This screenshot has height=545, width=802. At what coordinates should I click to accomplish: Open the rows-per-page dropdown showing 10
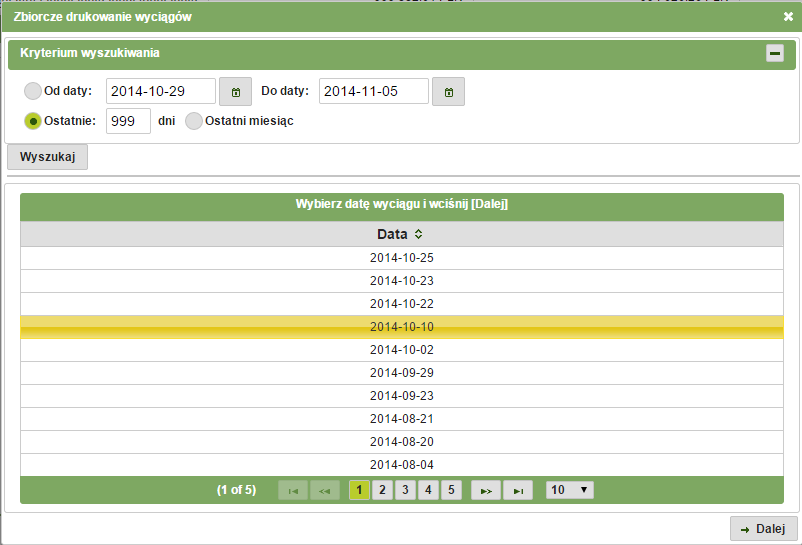570,490
